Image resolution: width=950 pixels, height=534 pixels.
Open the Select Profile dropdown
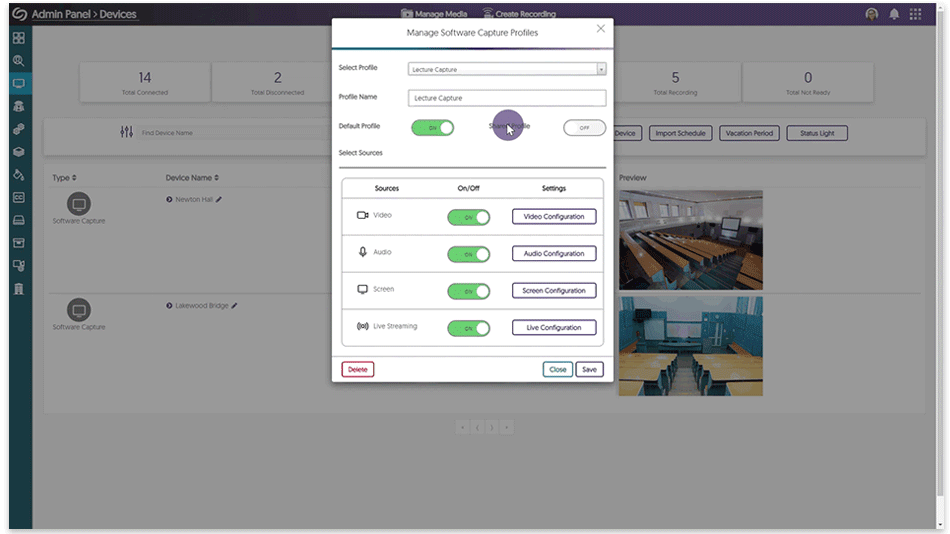(507, 69)
